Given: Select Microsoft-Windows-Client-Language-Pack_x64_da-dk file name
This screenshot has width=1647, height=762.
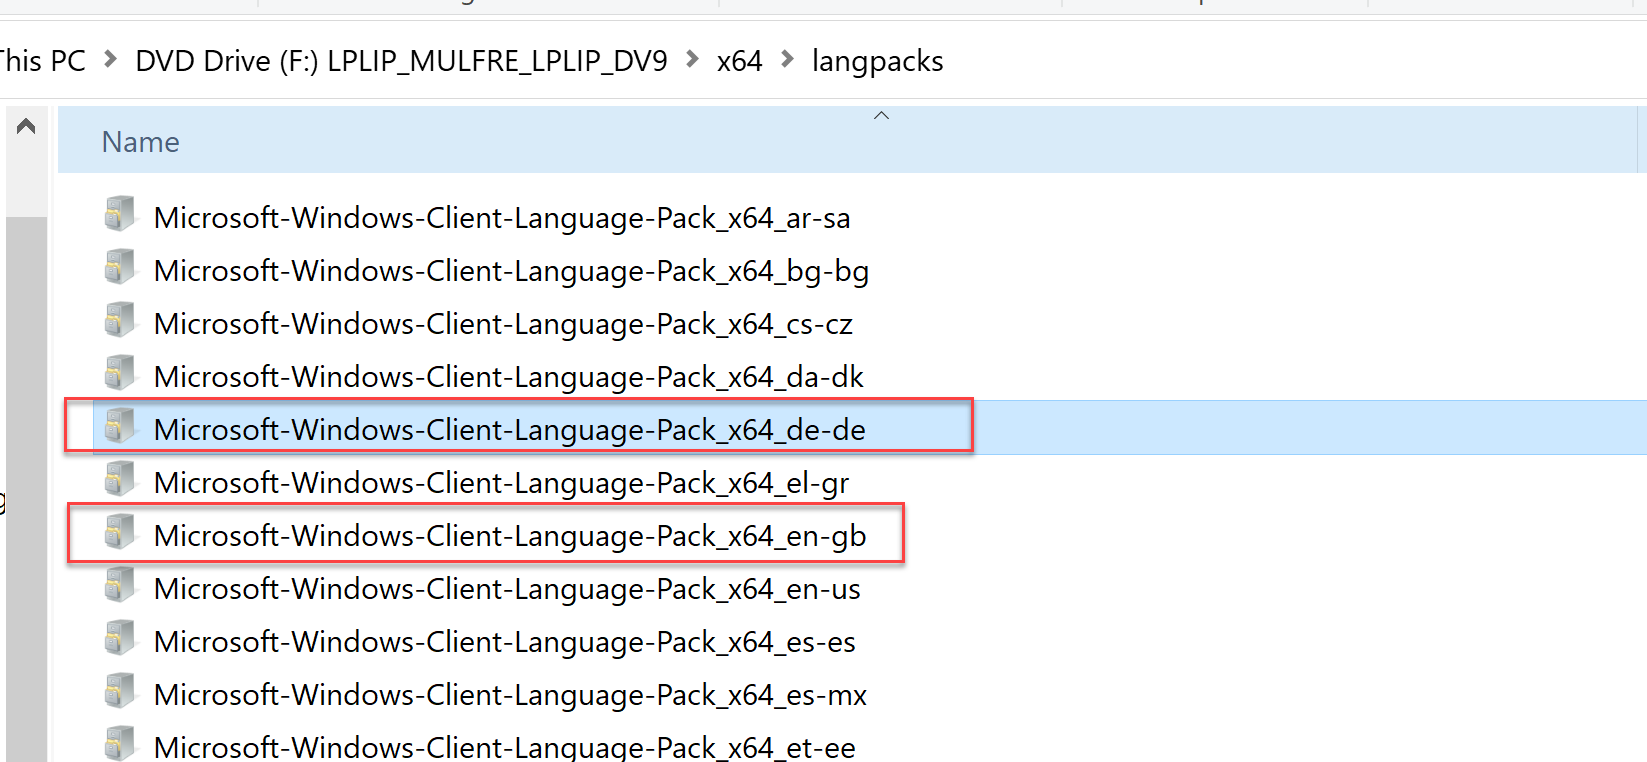Looking at the screenshot, I should 509,378.
